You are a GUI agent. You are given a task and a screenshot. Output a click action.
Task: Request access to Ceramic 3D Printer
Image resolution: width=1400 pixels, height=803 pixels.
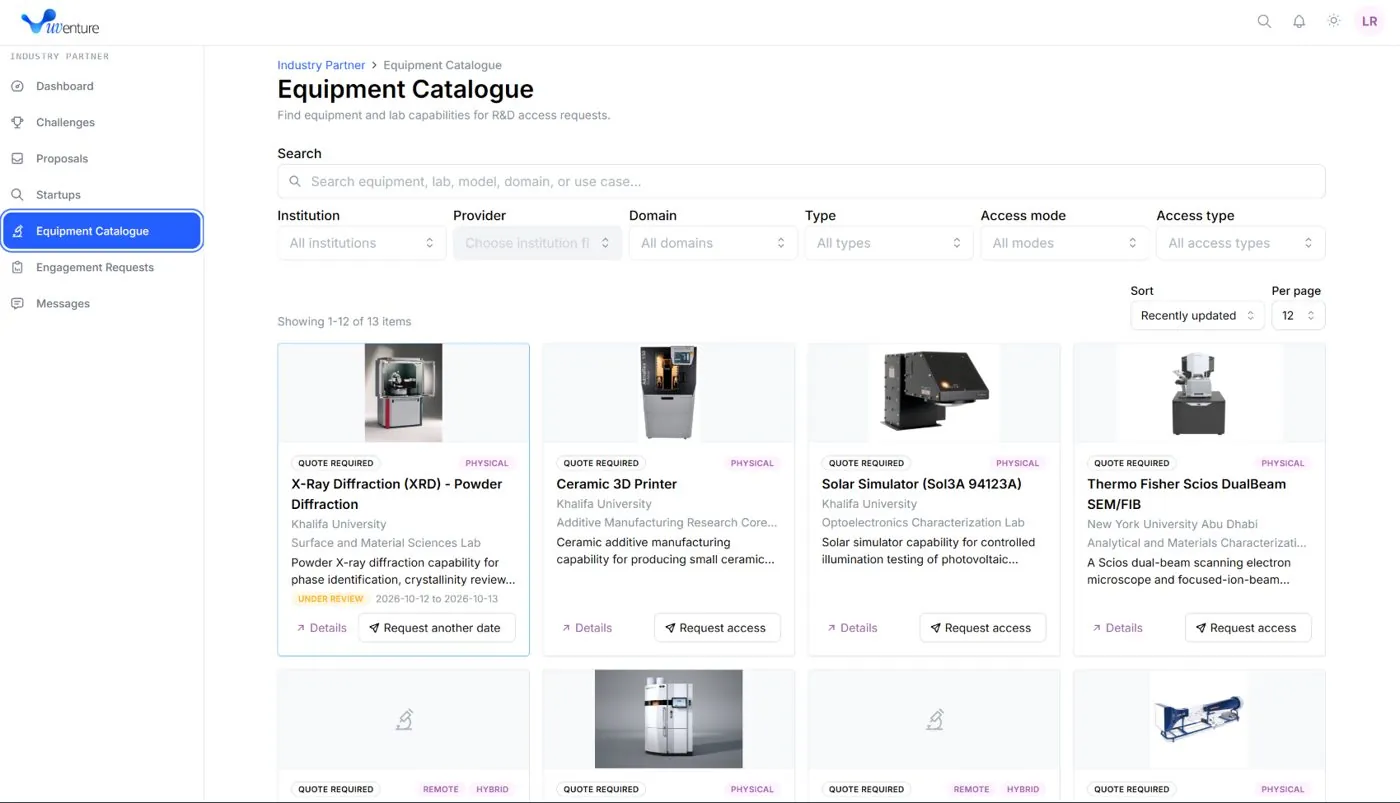pos(717,628)
